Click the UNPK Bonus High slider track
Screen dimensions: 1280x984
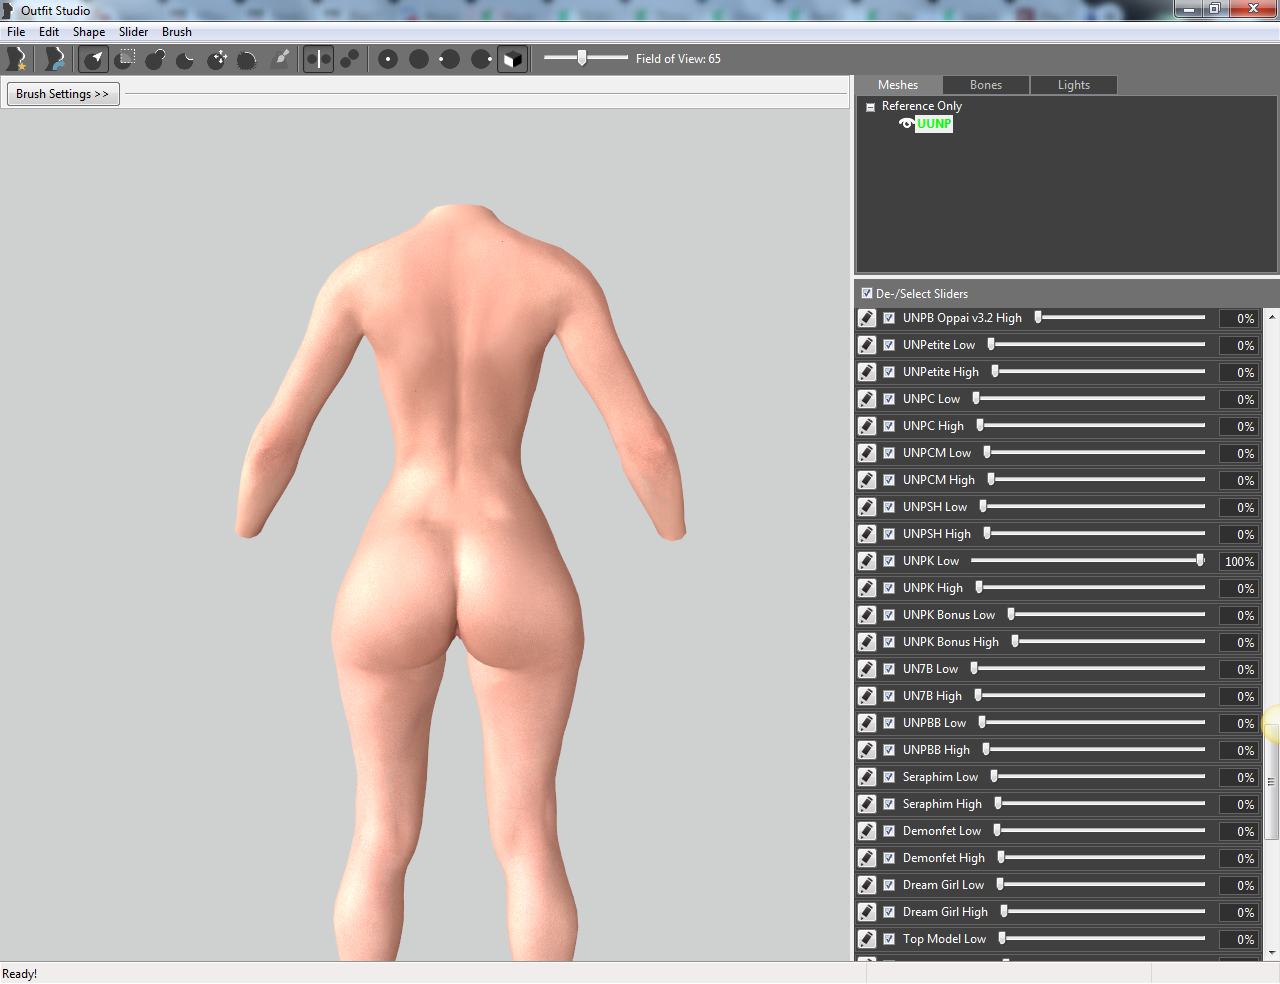1108,642
